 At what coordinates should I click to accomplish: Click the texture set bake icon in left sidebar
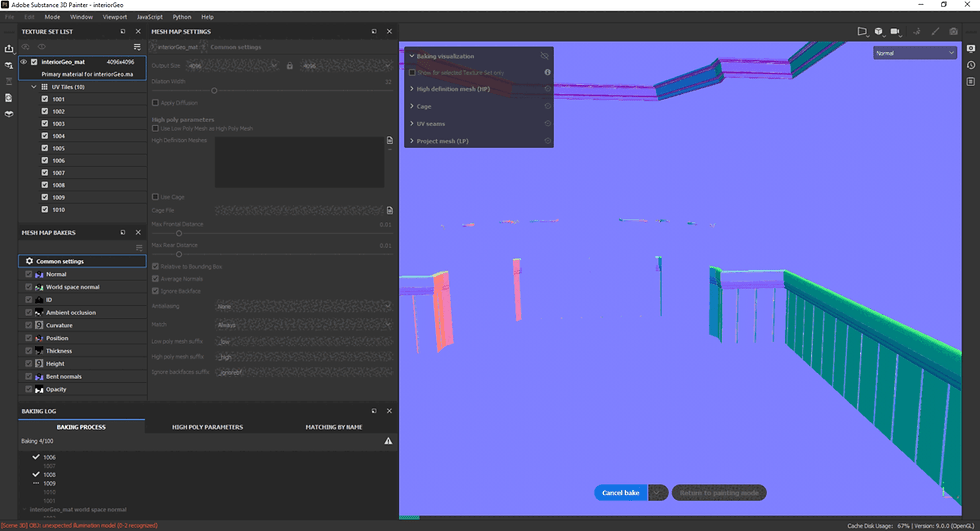point(9,65)
